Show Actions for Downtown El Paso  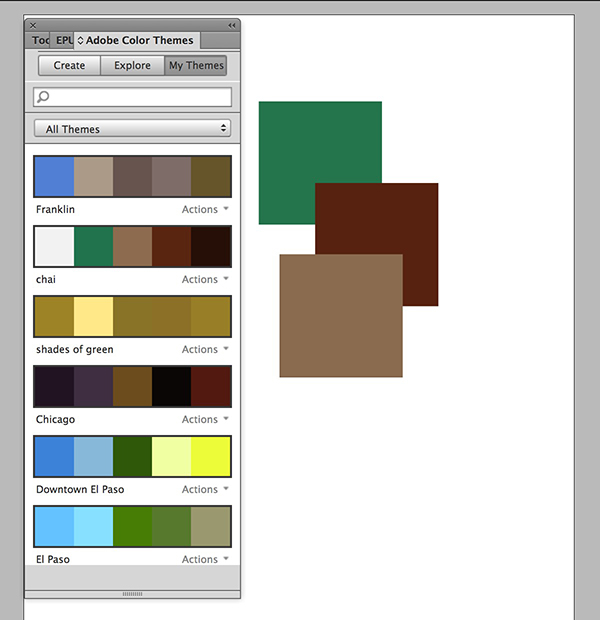(205, 490)
